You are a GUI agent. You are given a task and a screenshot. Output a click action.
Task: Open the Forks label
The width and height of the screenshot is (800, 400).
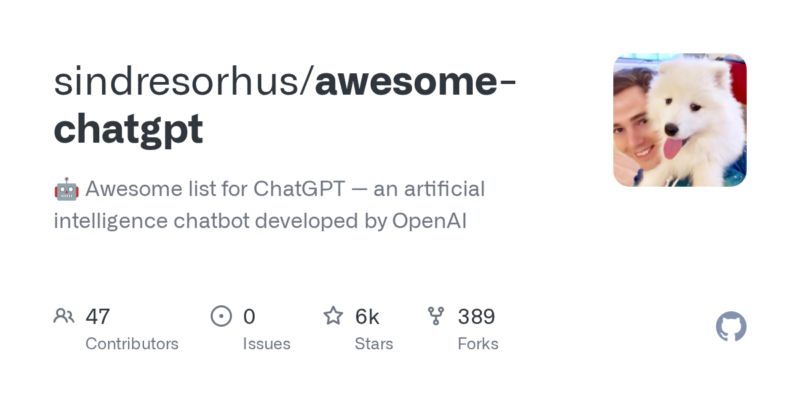(478, 344)
